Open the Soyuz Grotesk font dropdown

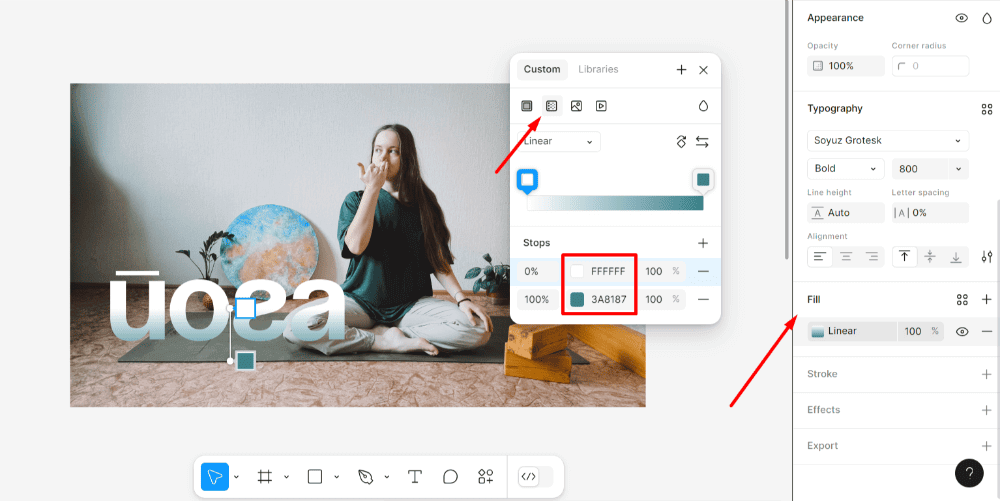(888, 140)
